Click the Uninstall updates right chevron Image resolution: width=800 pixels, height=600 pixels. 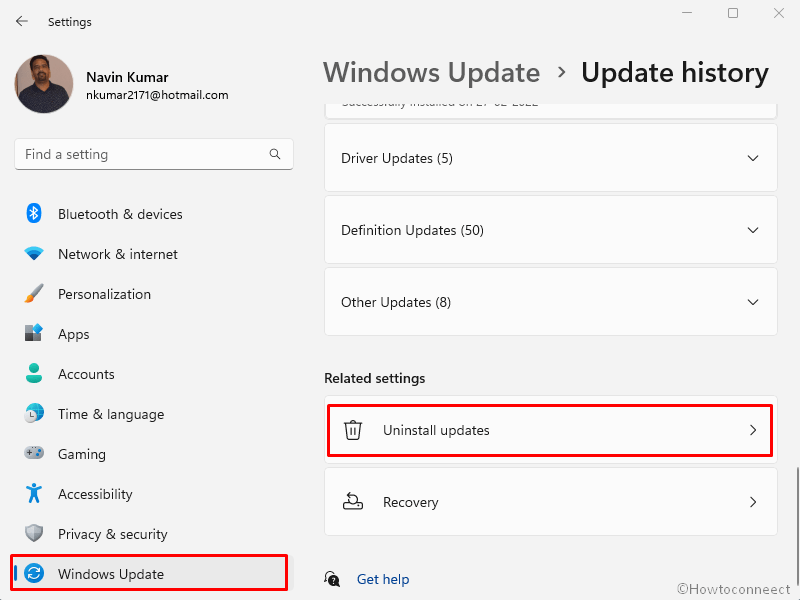pyautogui.click(x=753, y=430)
